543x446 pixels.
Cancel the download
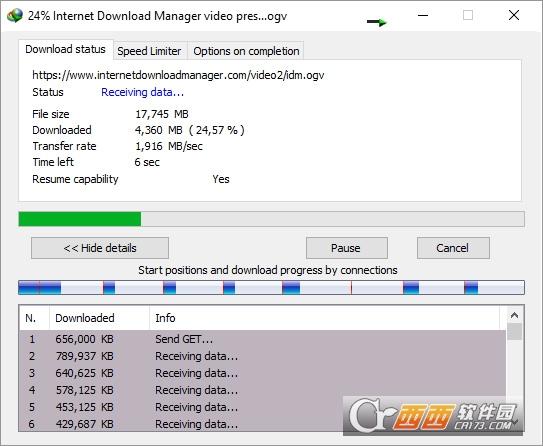453,248
